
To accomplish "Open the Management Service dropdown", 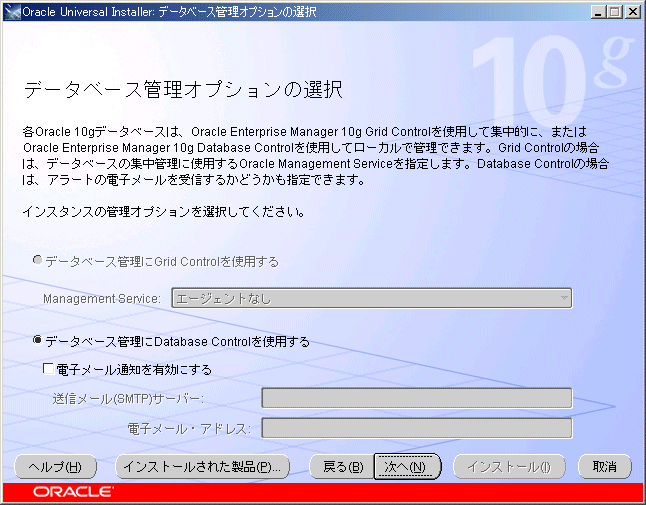I will coord(372,298).
